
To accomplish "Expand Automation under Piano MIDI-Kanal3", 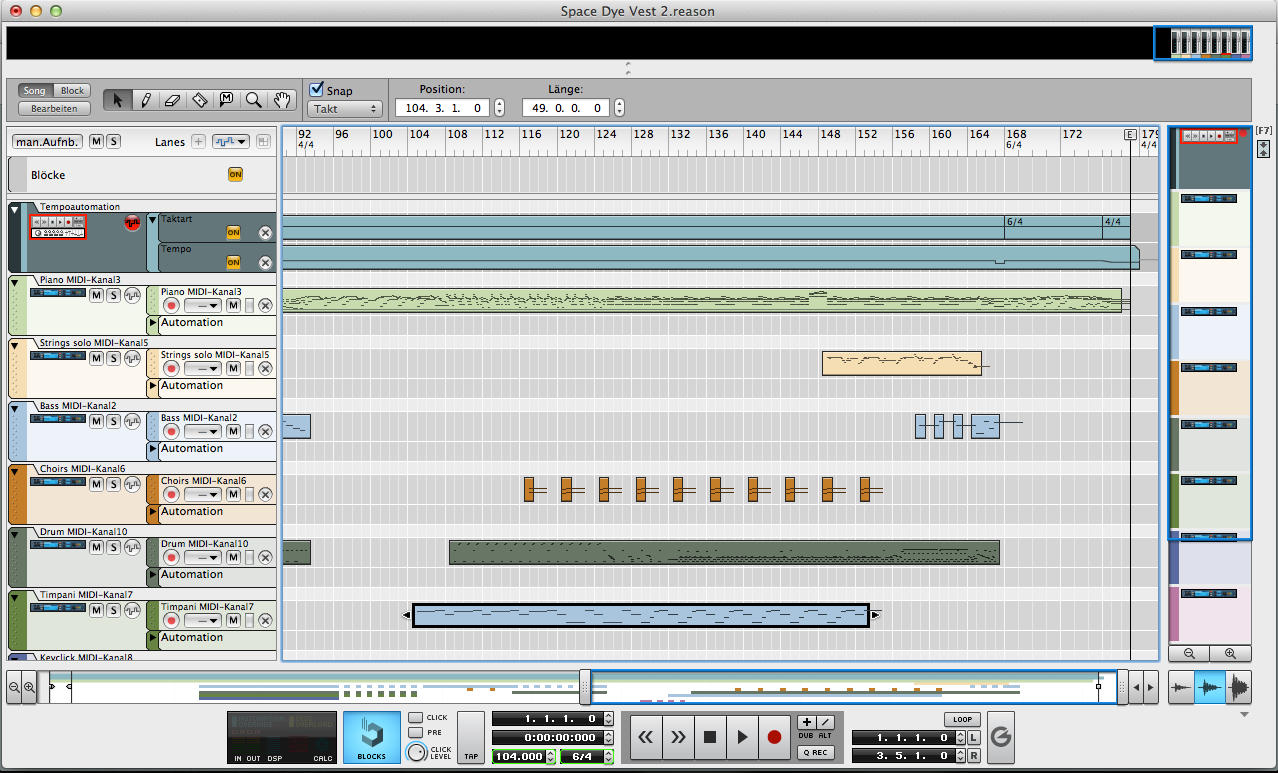I will [153, 323].
